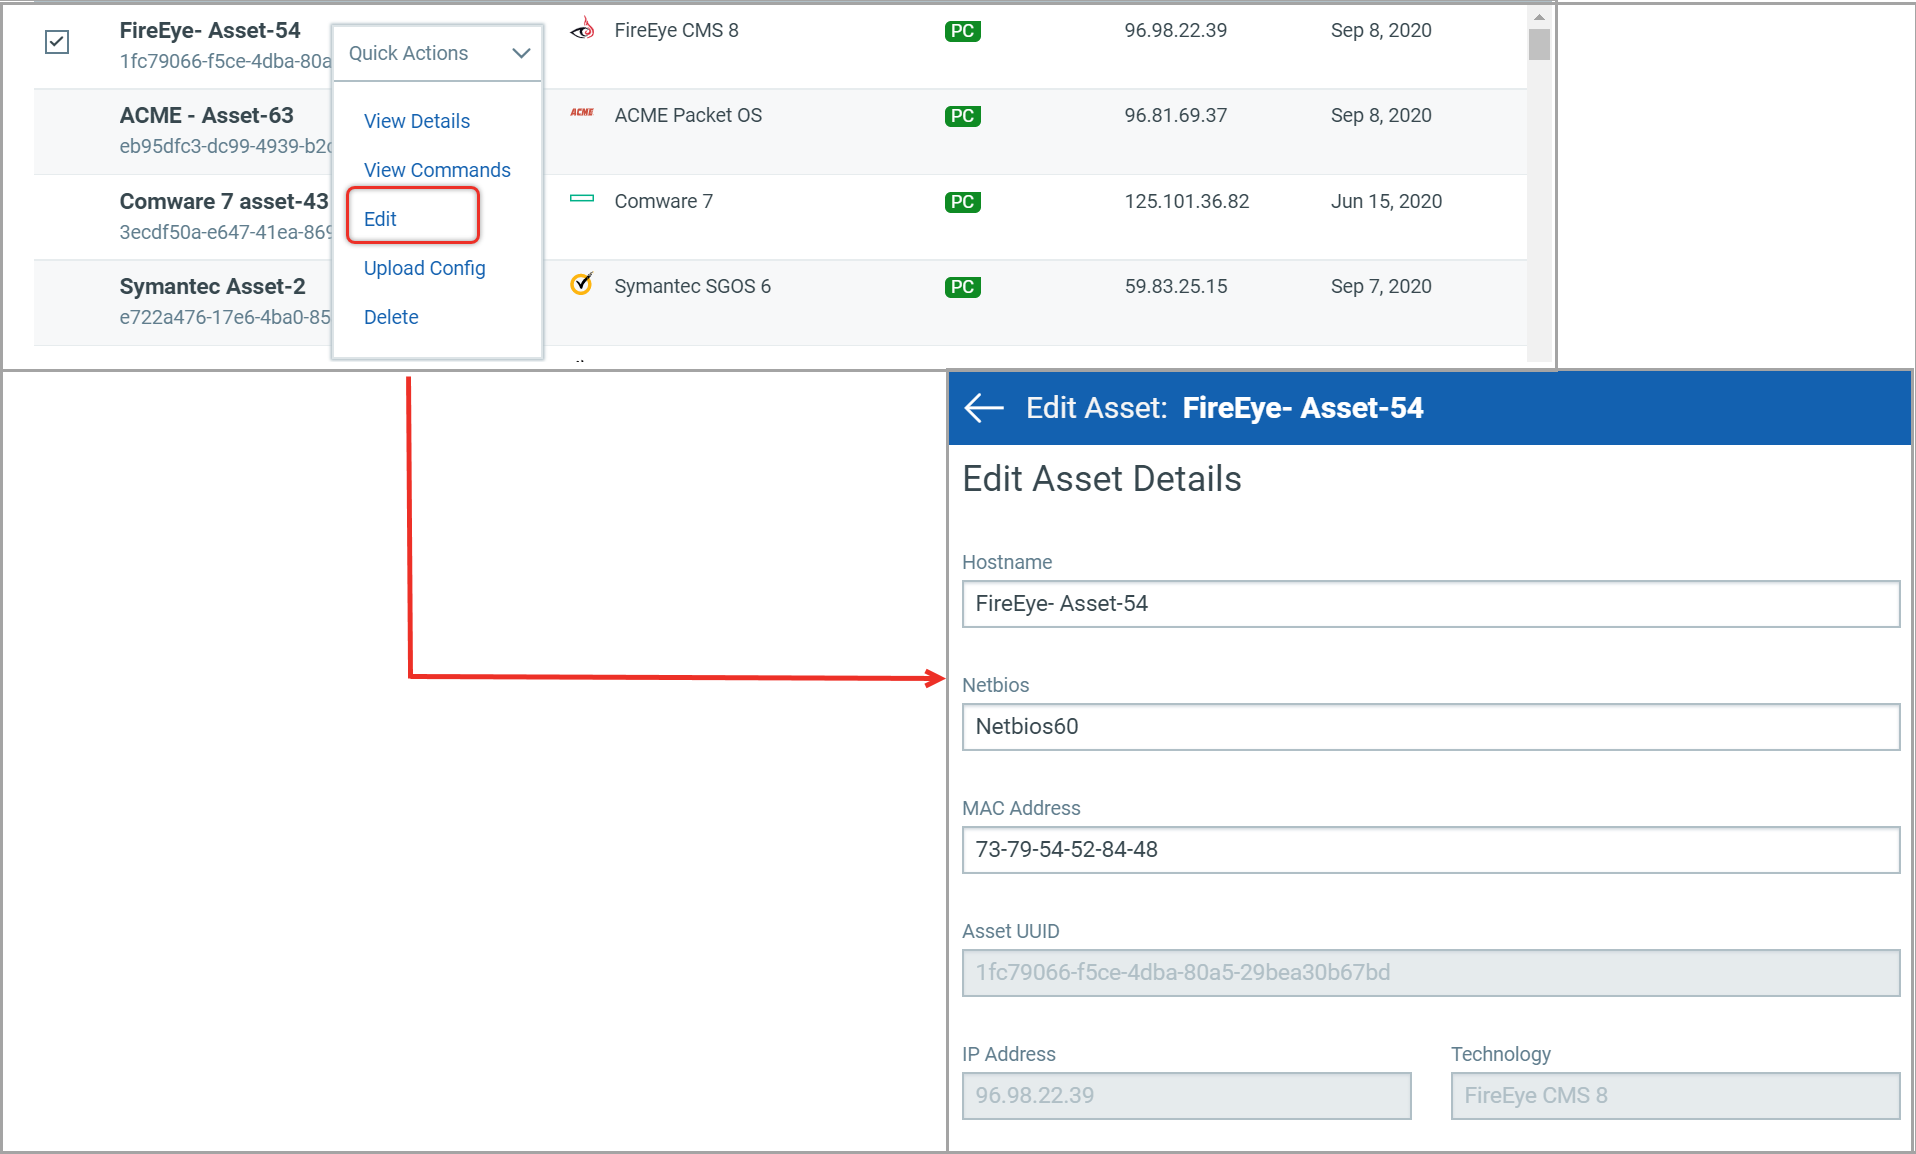Click the ACME - Asset-63 asset name

[x=206, y=115]
